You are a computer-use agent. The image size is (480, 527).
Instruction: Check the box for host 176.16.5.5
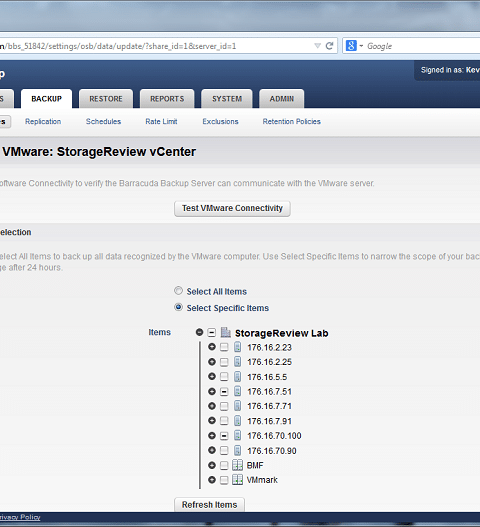(x=224, y=377)
